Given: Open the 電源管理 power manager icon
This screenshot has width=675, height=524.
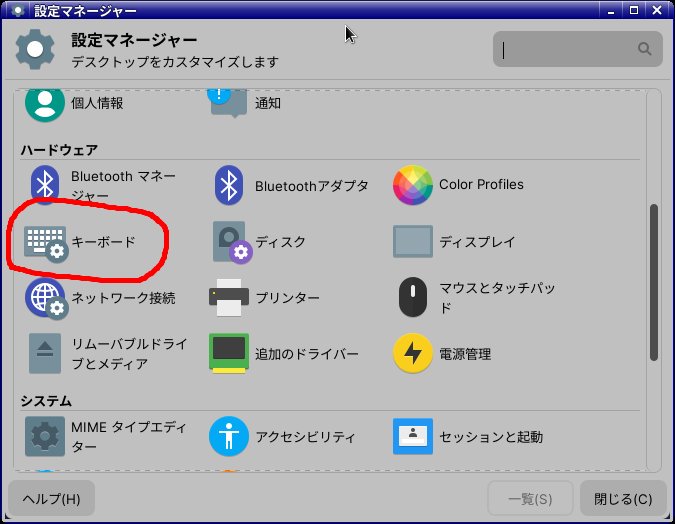Looking at the screenshot, I should [412, 353].
